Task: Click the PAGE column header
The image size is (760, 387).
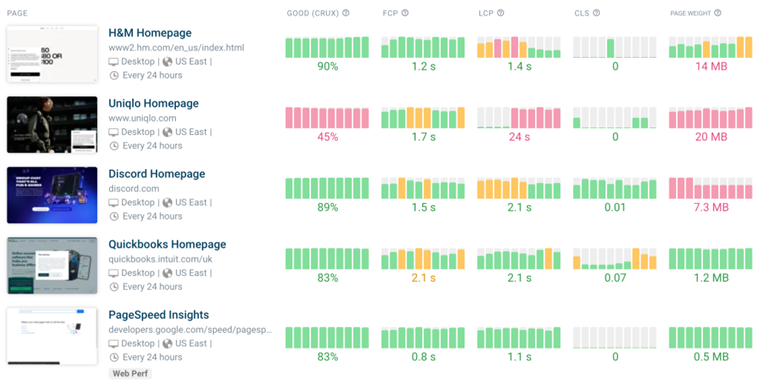Action: [x=17, y=13]
